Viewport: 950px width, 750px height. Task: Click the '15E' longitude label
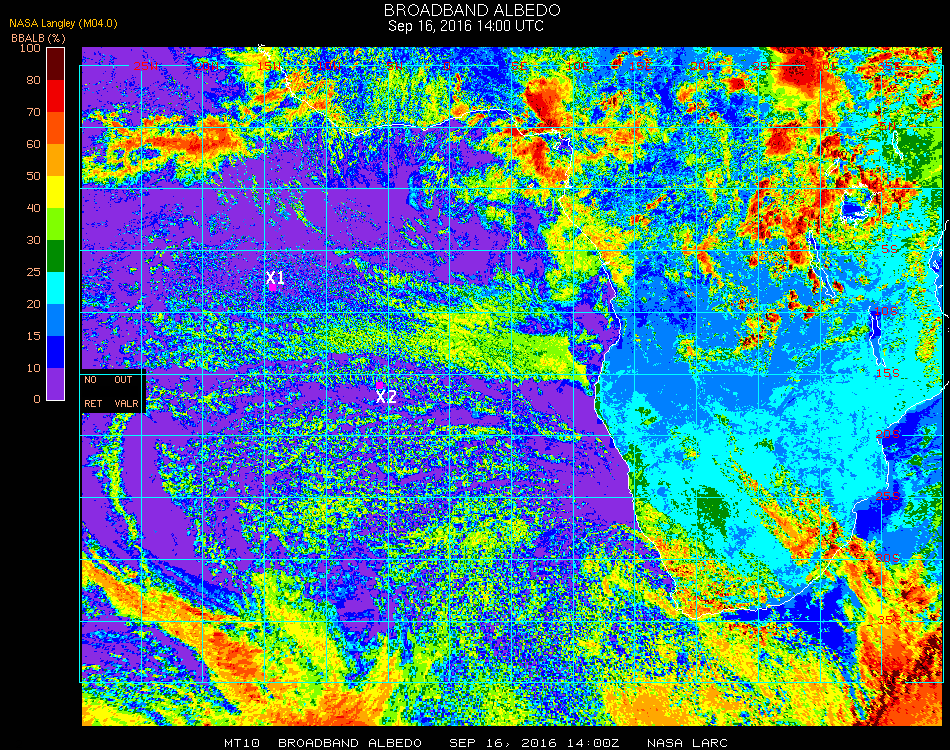[640, 66]
